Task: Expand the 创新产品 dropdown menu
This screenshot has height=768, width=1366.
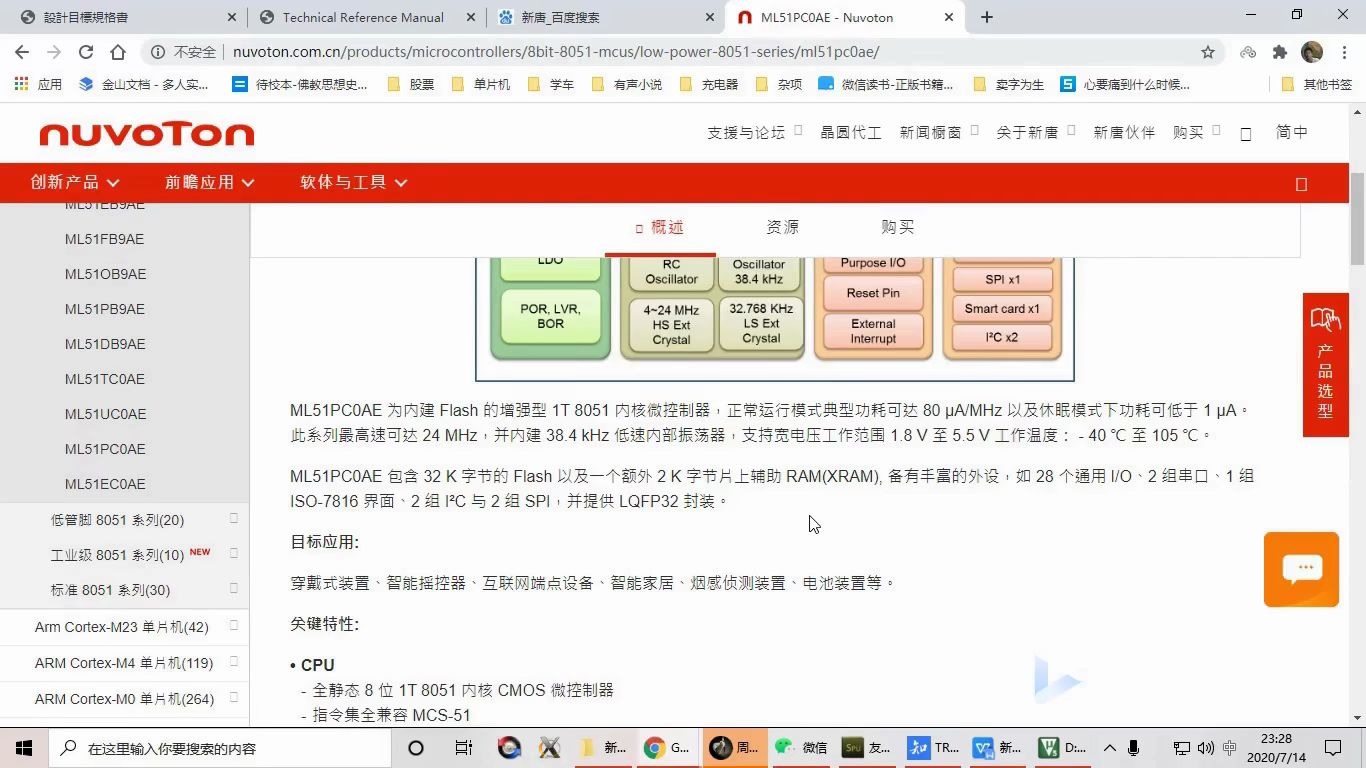Action: pyautogui.click(x=75, y=182)
